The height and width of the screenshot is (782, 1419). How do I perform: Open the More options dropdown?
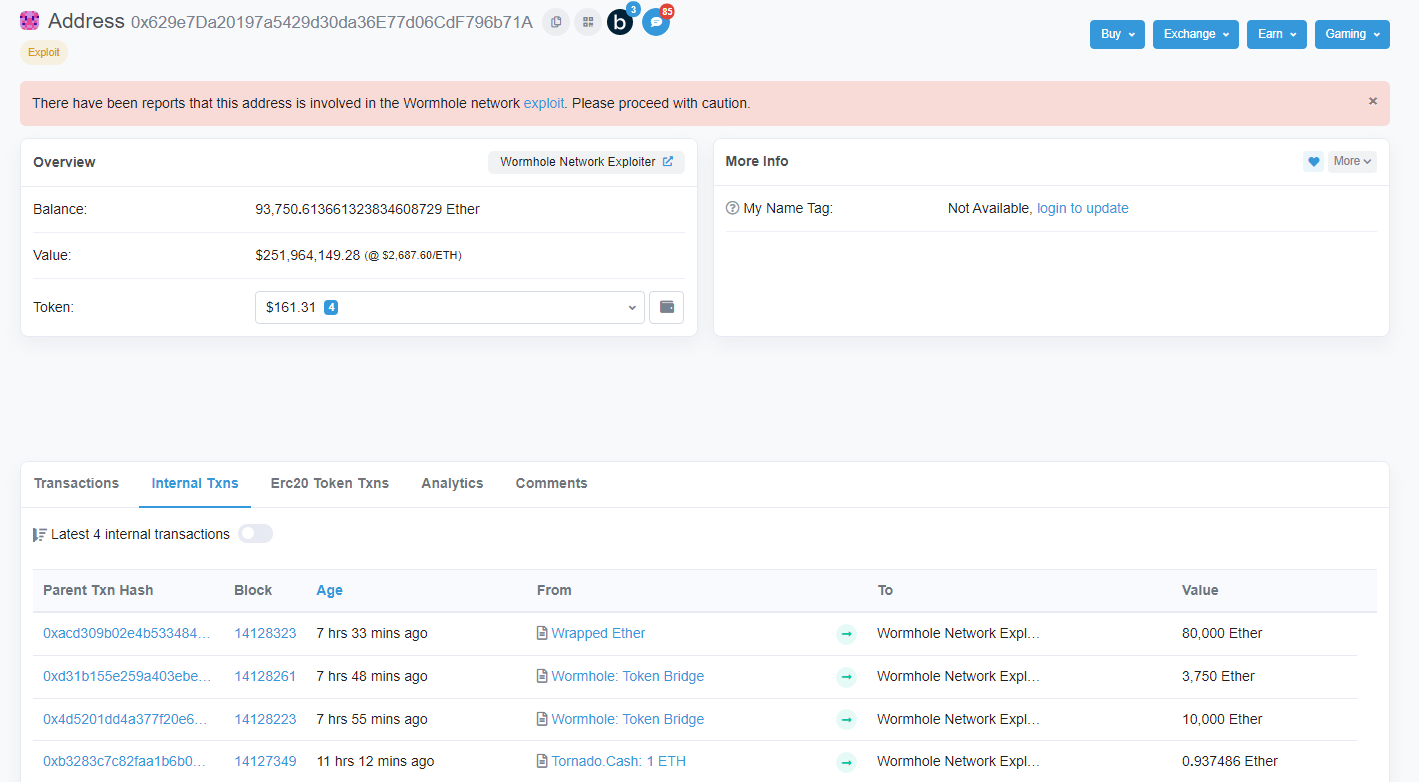[x=1352, y=161]
